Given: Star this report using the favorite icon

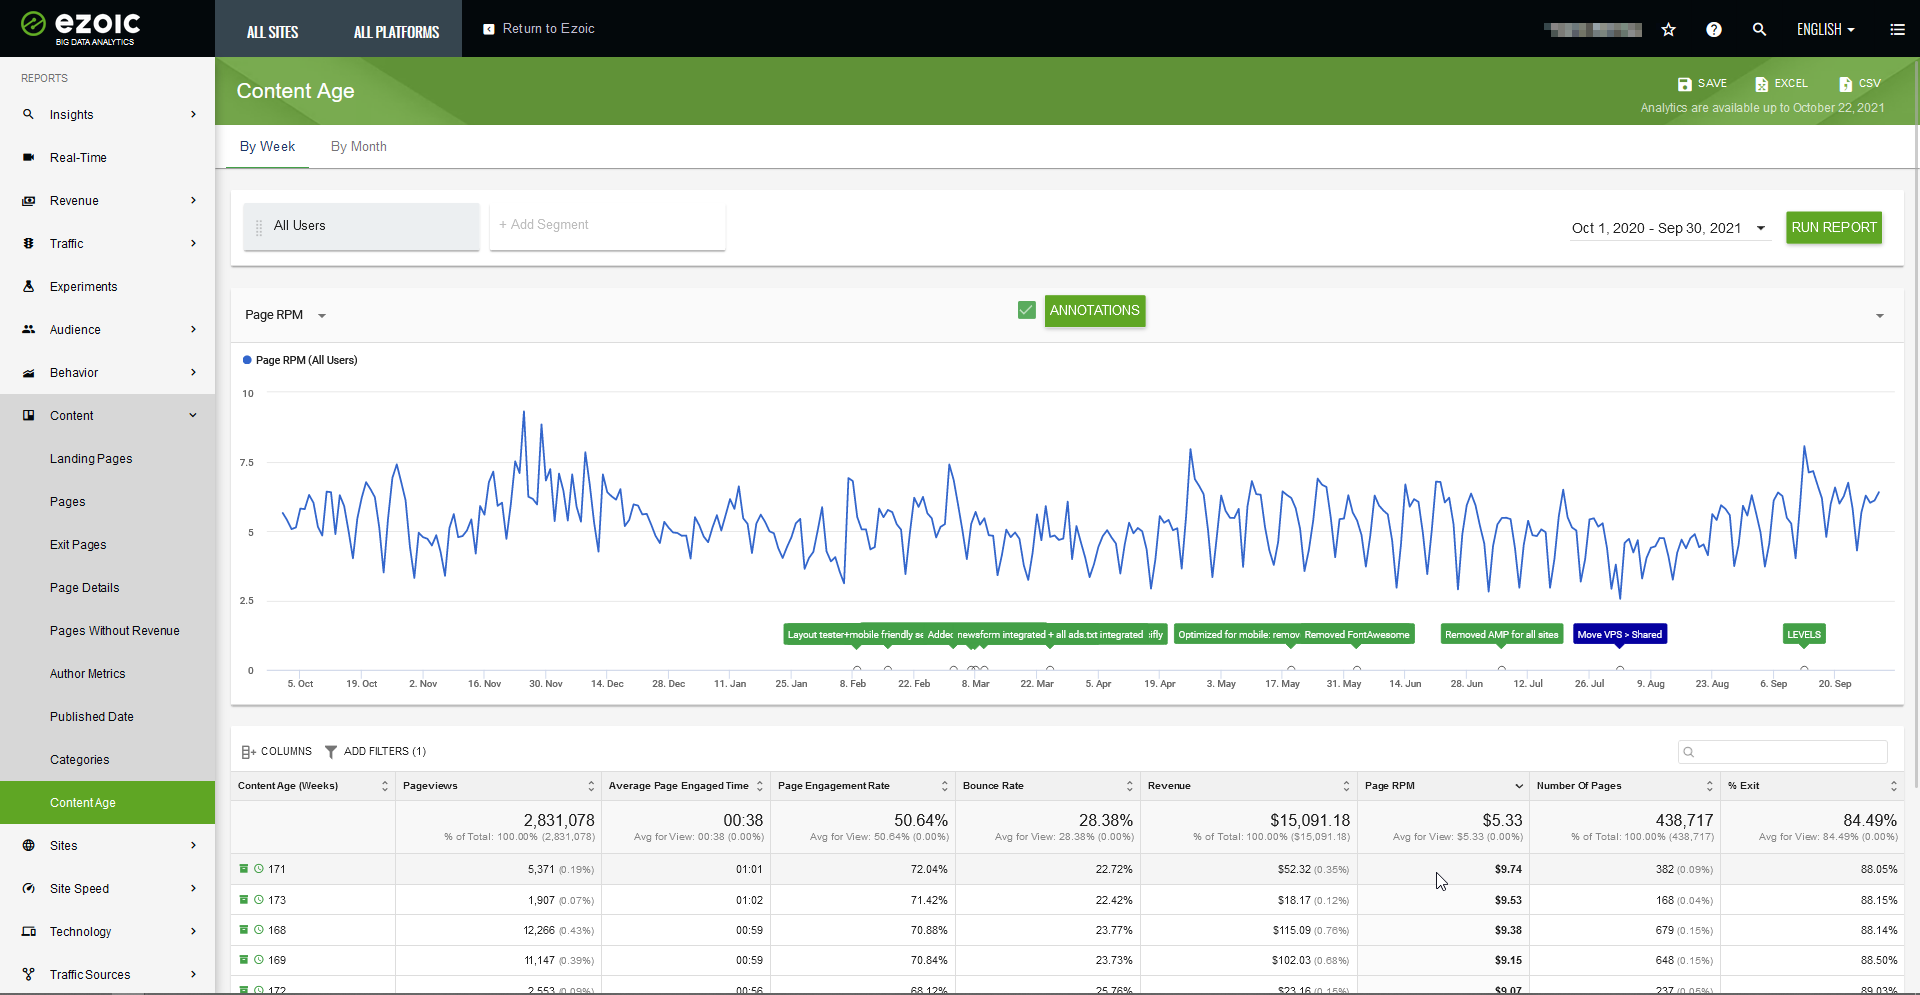Looking at the screenshot, I should [1667, 29].
